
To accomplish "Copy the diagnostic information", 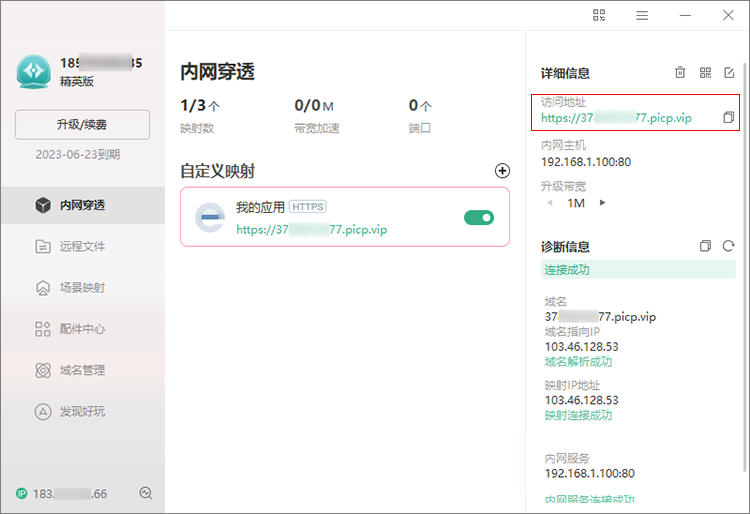I will click(x=705, y=246).
